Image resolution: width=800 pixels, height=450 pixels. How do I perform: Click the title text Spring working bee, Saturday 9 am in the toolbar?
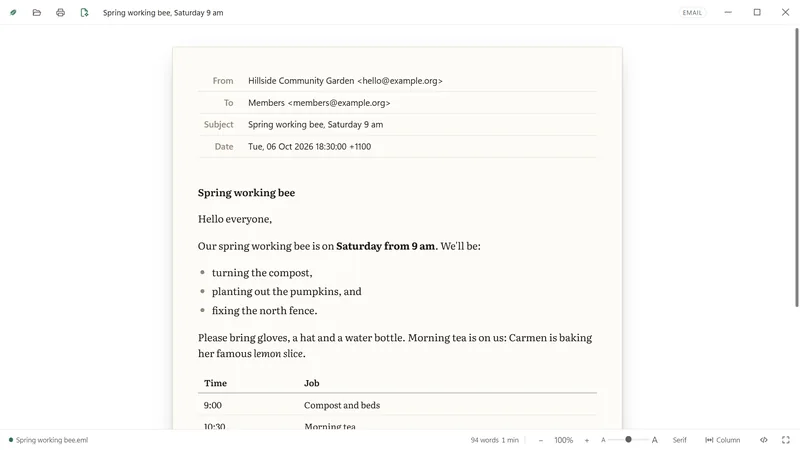click(163, 13)
